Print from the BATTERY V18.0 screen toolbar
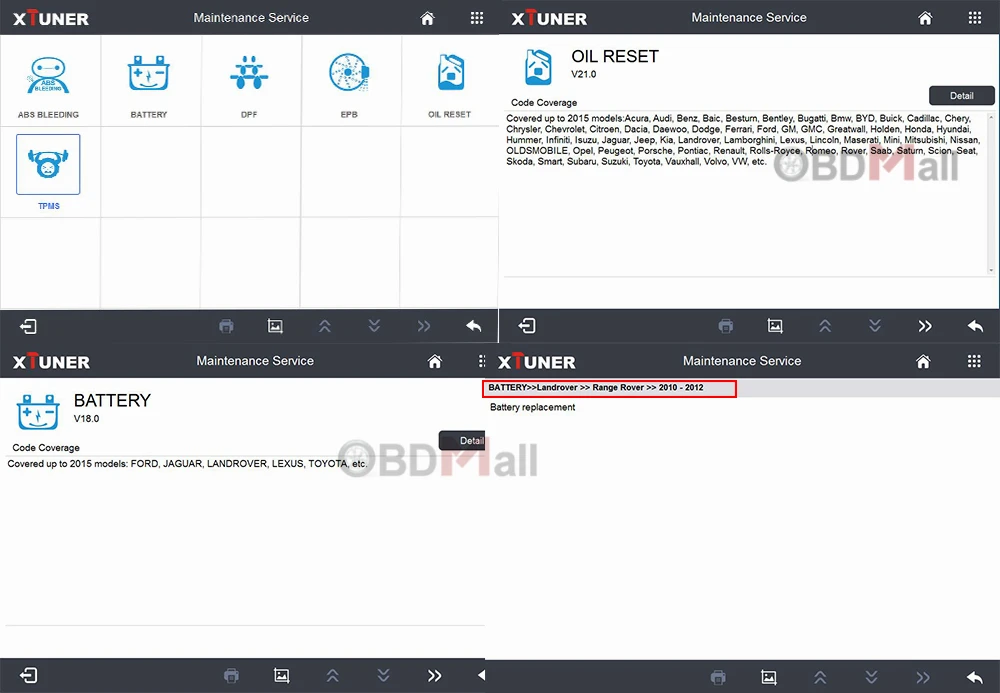 click(232, 676)
